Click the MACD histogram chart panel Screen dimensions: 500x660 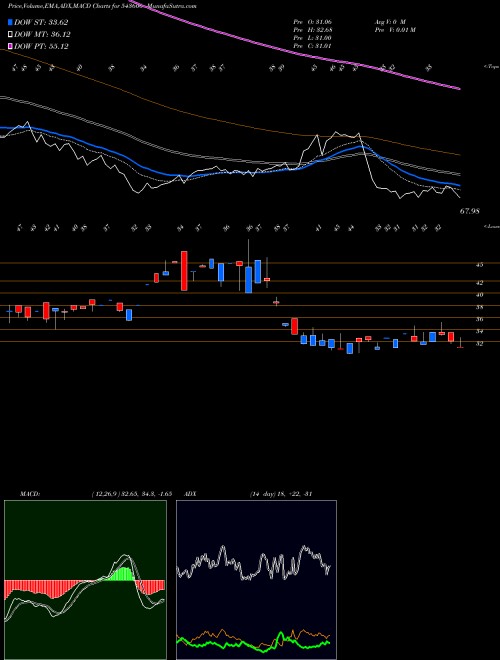tap(85, 580)
